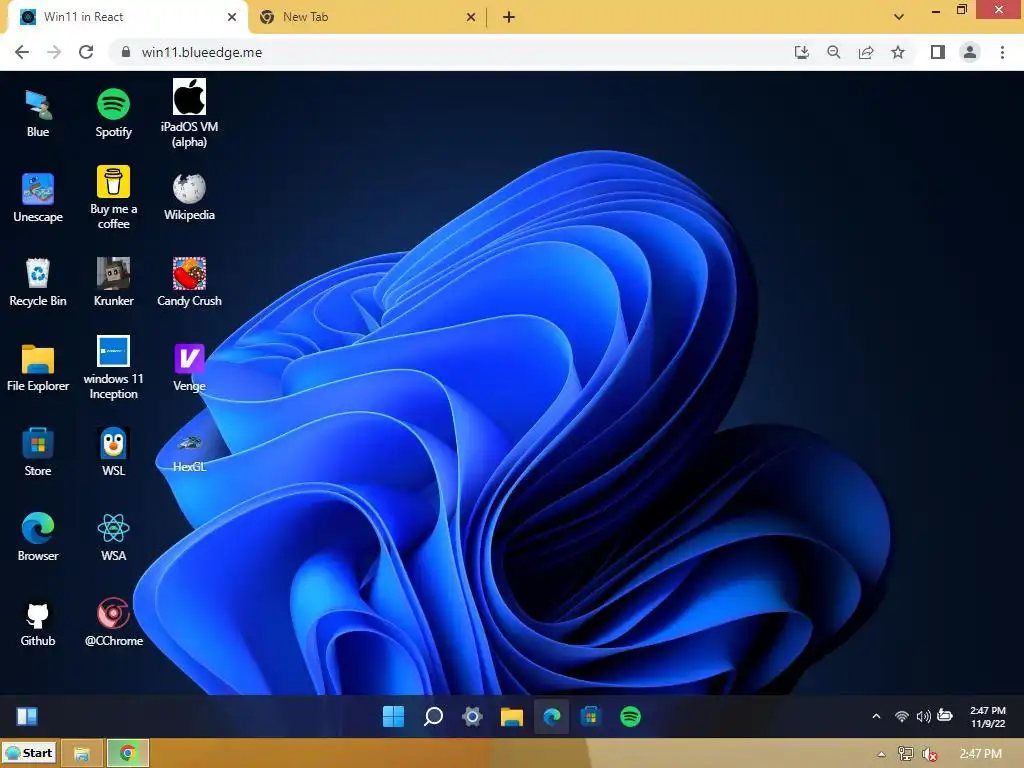This screenshot has width=1024, height=768.
Task: Open Chrome zoom magnifier icon
Action: pyautogui.click(x=833, y=52)
